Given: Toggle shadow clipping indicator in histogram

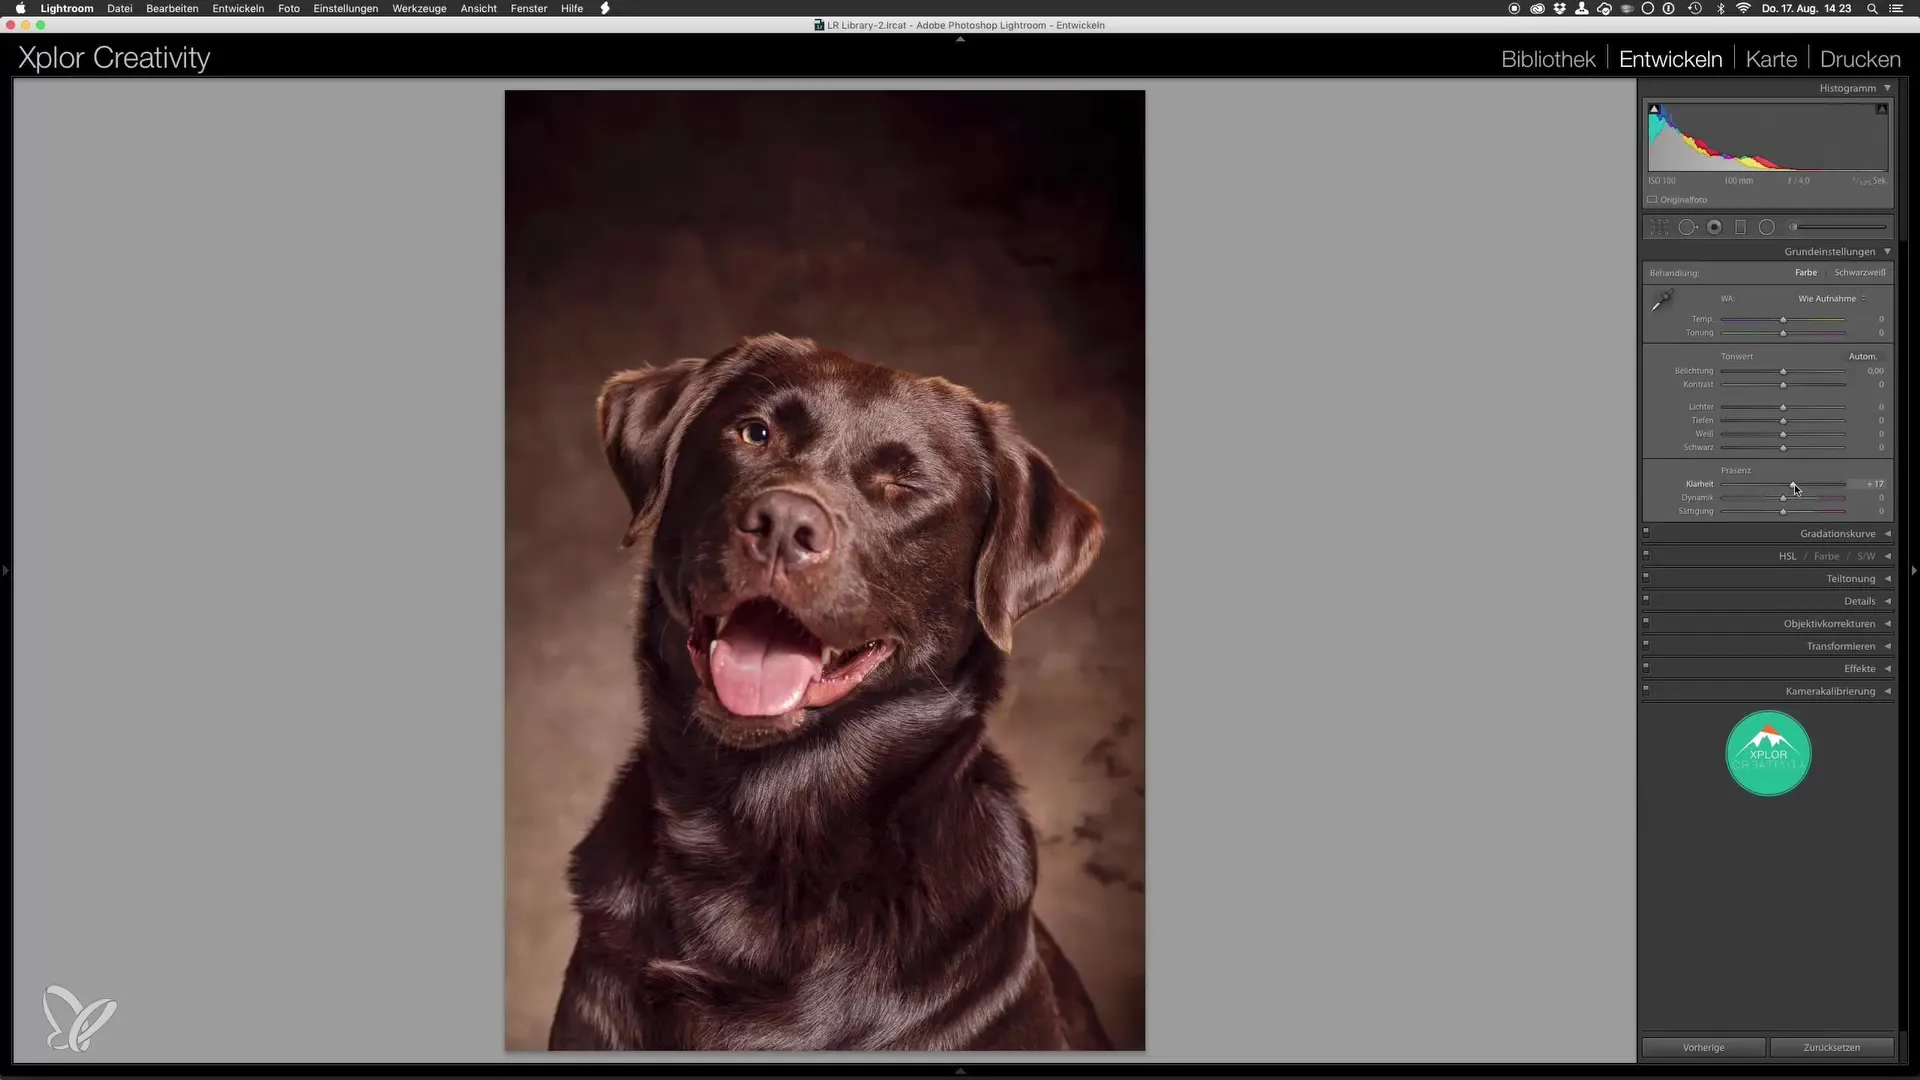Looking at the screenshot, I should coord(1654,109).
